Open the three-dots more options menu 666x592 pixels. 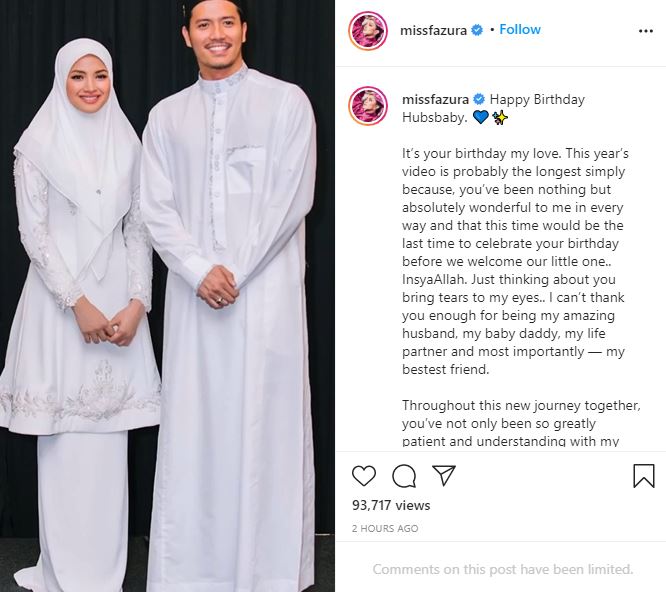[646, 31]
